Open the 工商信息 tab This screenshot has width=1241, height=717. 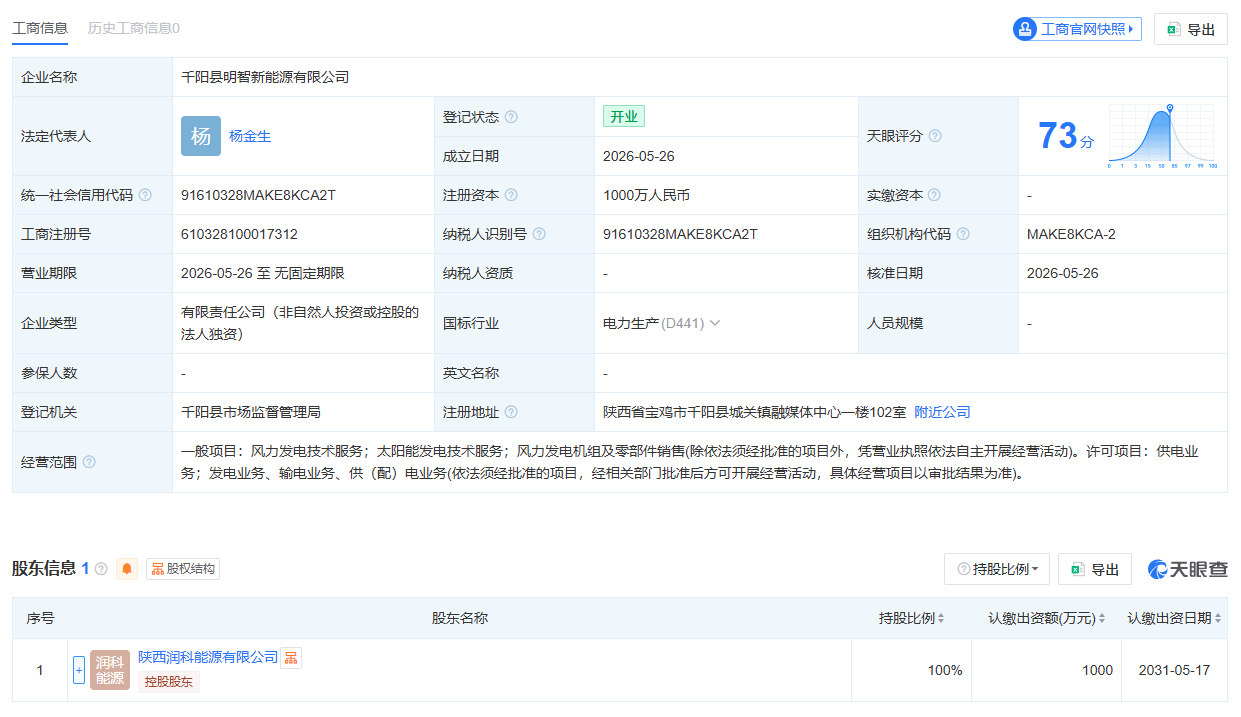(40, 28)
